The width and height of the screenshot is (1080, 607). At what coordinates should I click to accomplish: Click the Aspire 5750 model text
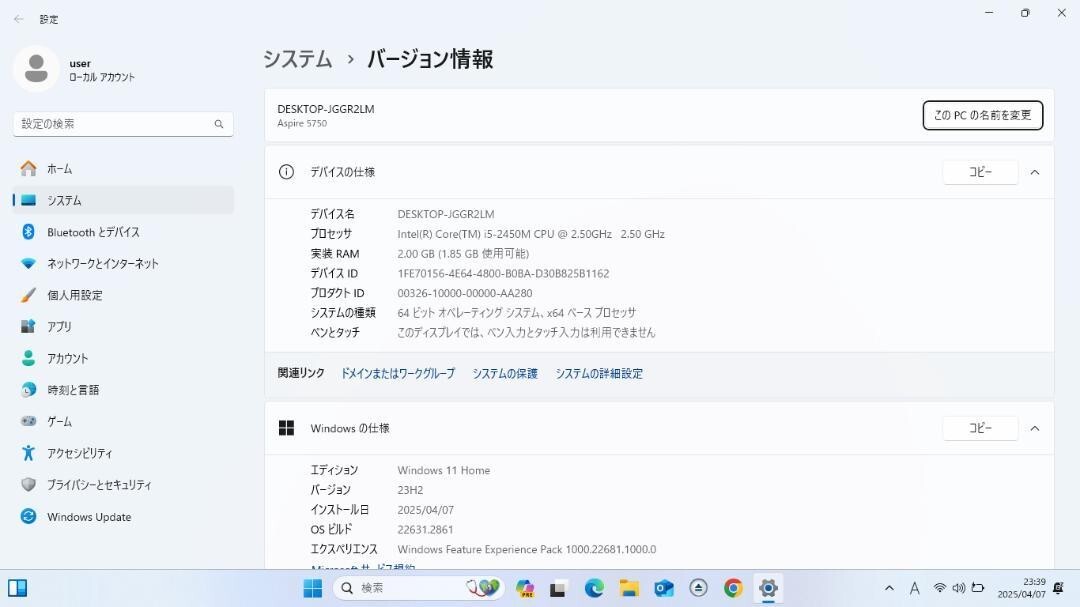point(302,123)
